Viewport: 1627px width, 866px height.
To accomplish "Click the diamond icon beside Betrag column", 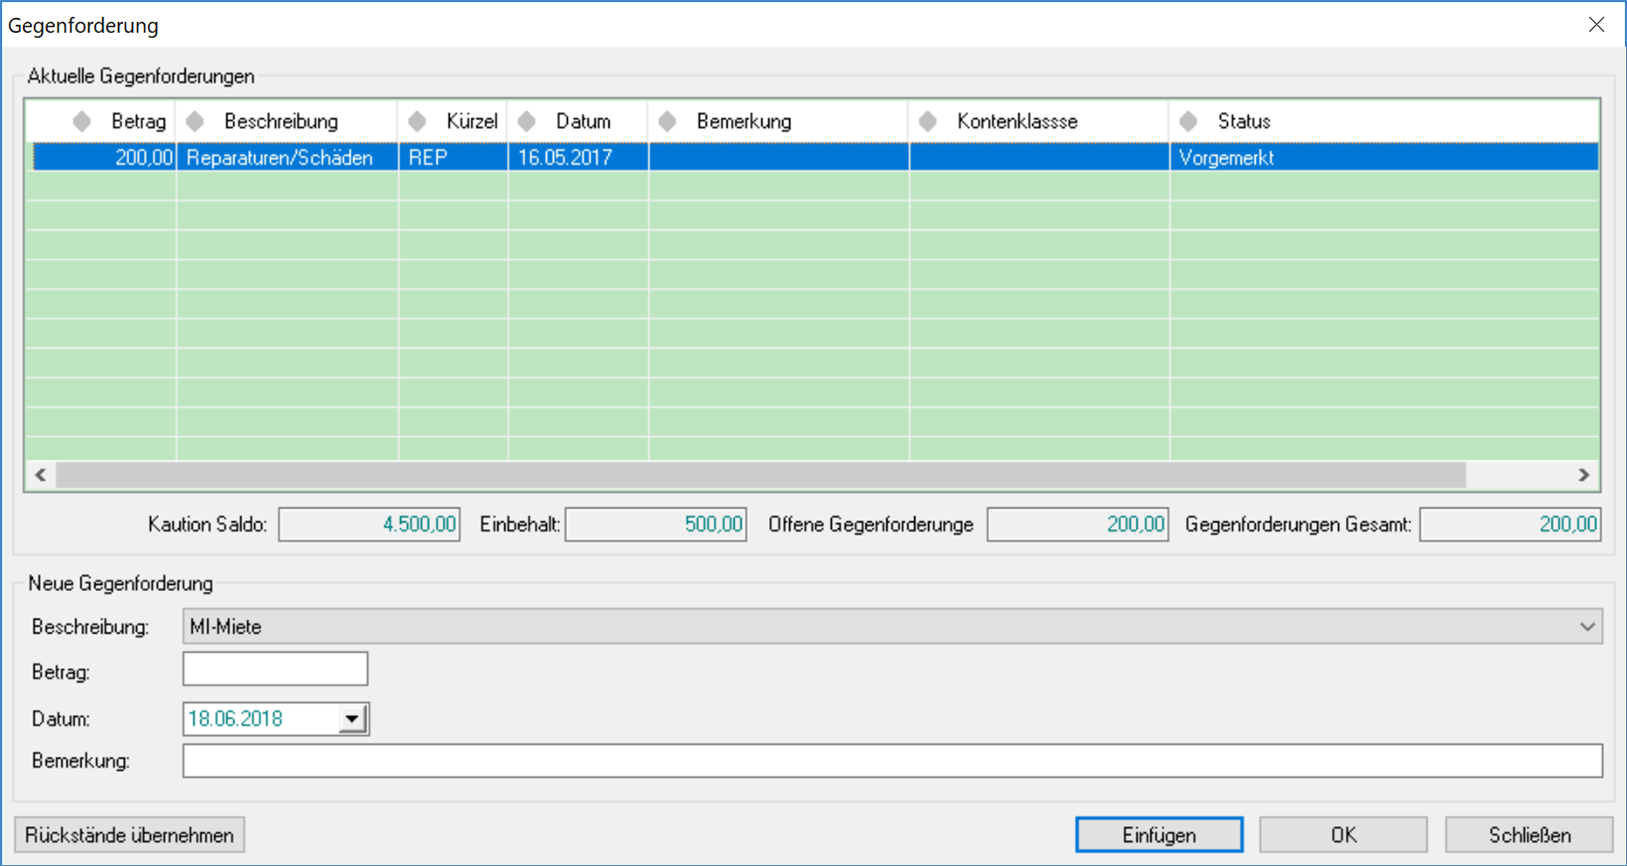I will 82,122.
